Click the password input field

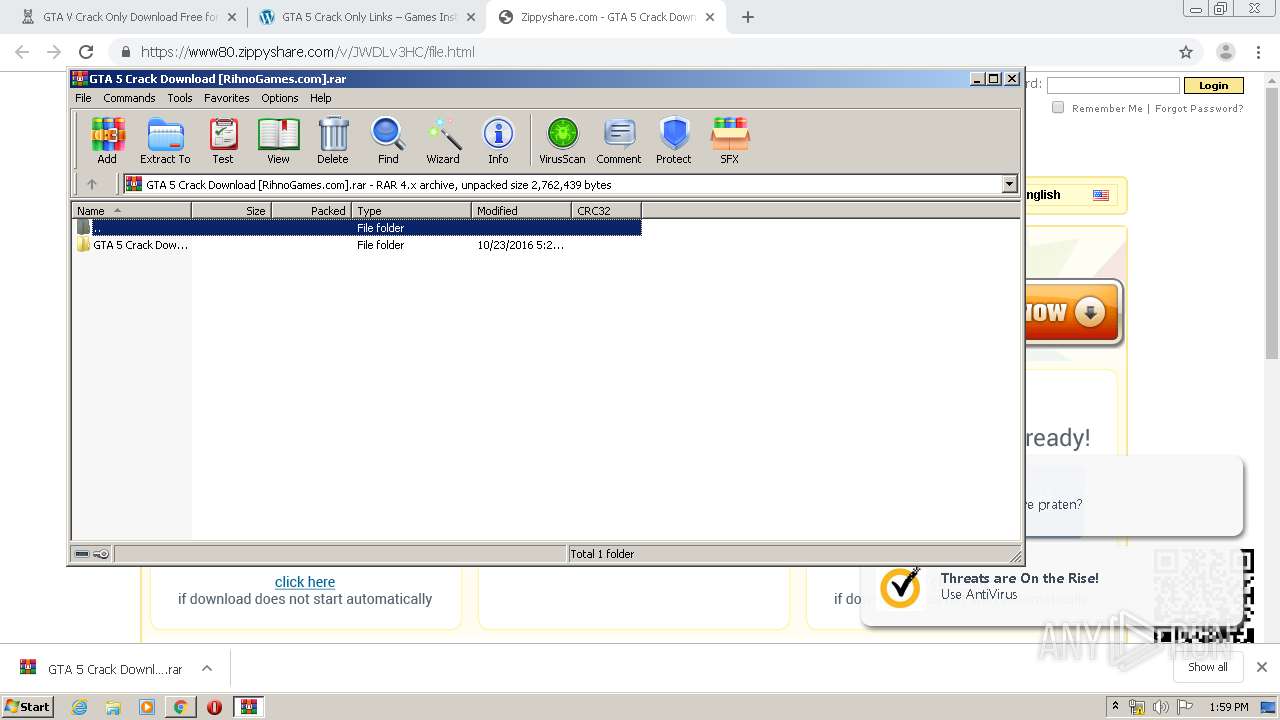click(1113, 86)
